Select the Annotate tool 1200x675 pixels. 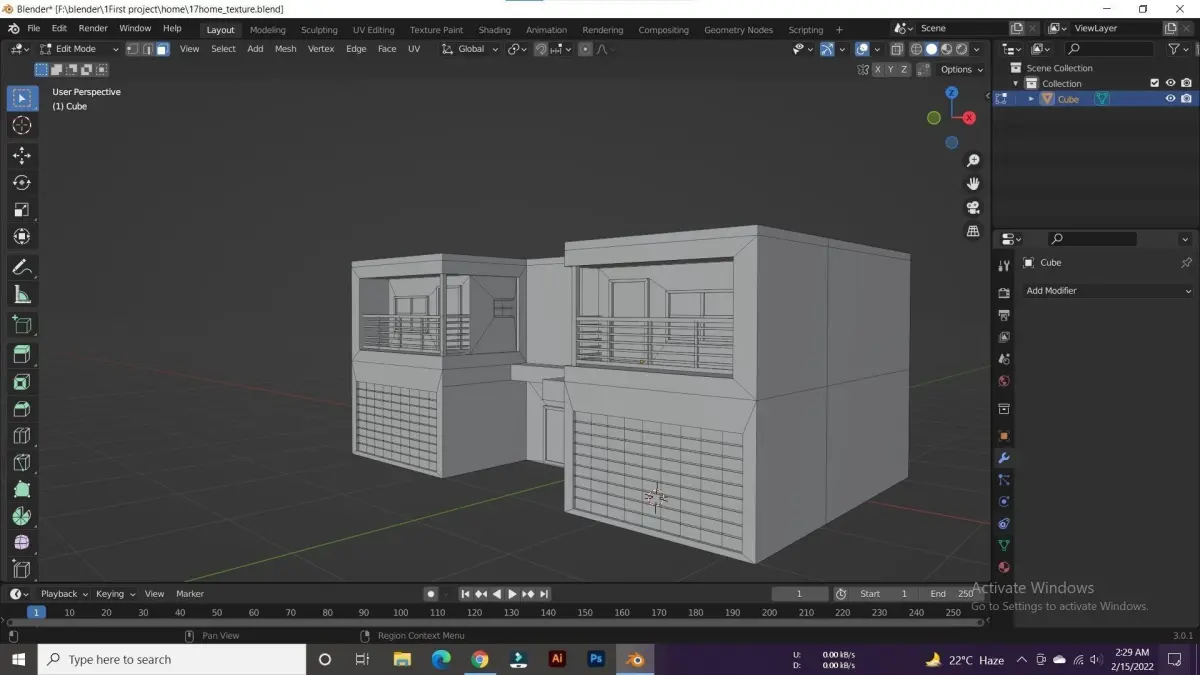pos(22,267)
